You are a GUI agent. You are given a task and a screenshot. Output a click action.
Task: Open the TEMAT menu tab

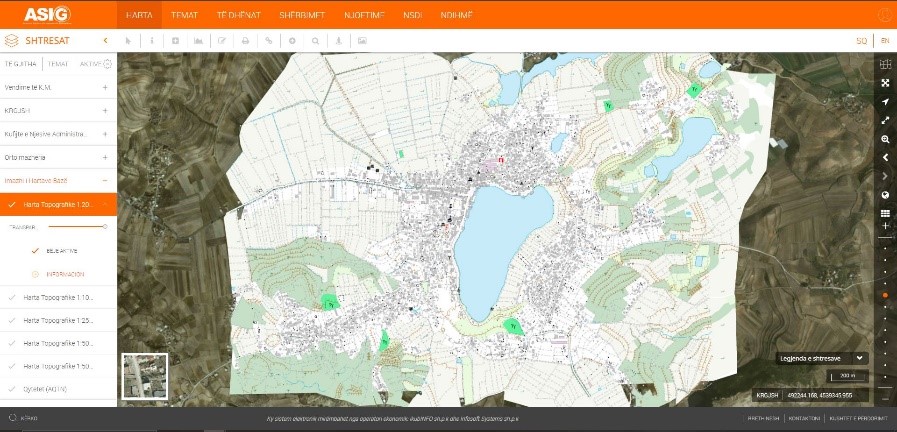coord(184,15)
